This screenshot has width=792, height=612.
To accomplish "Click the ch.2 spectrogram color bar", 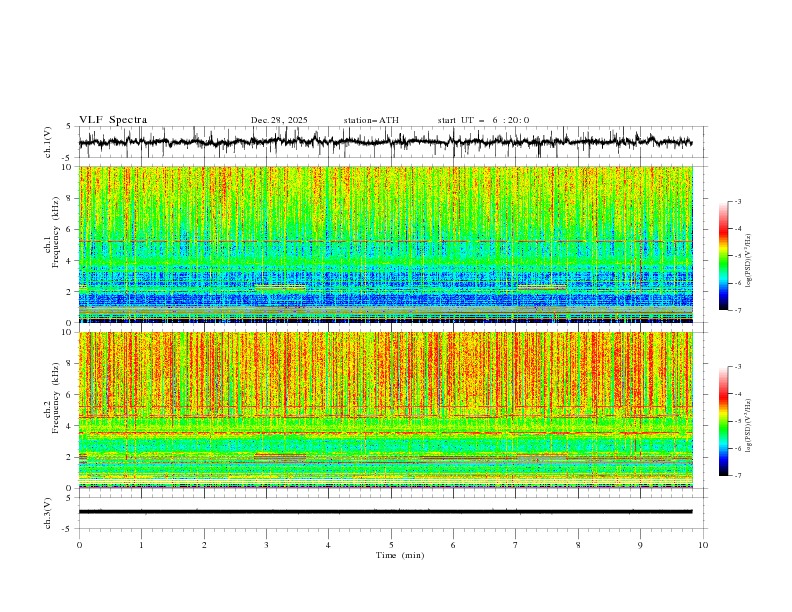I will [723, 421].
